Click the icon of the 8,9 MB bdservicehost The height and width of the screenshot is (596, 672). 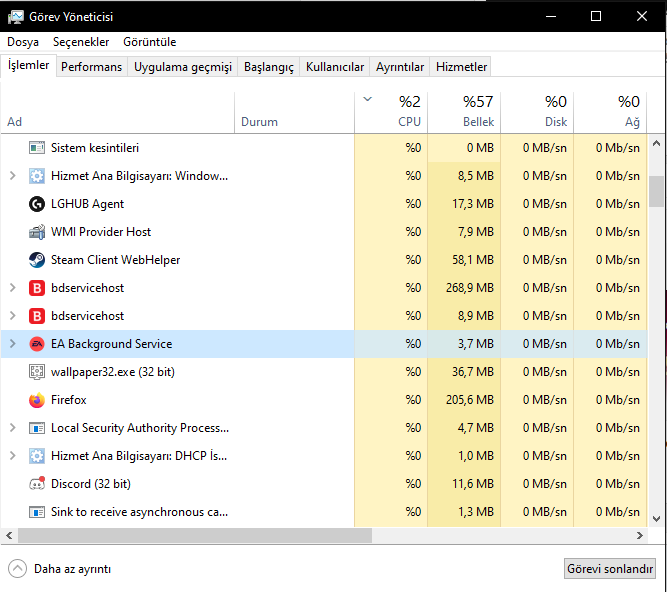(37, 316)
